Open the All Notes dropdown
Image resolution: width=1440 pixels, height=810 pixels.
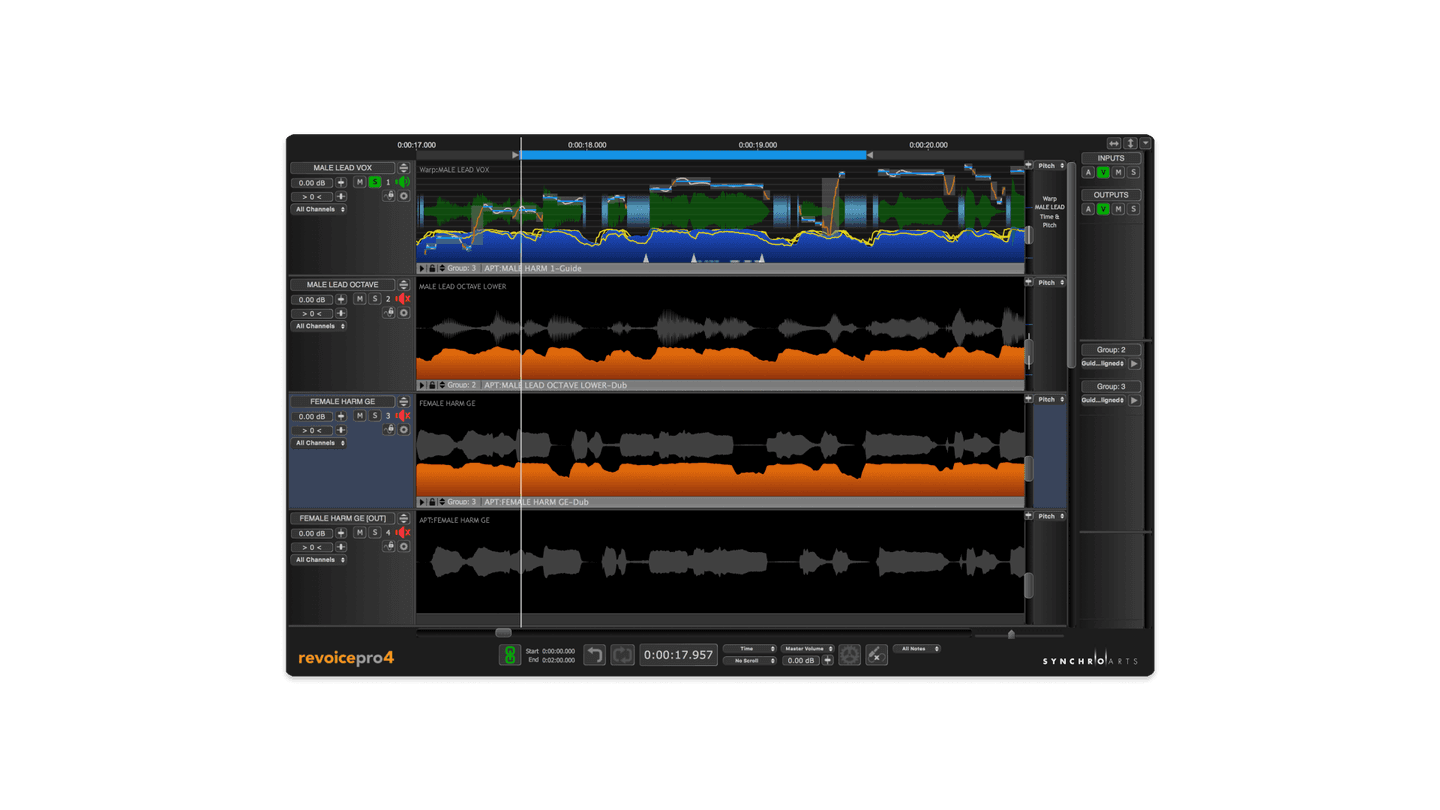point(917,649)
